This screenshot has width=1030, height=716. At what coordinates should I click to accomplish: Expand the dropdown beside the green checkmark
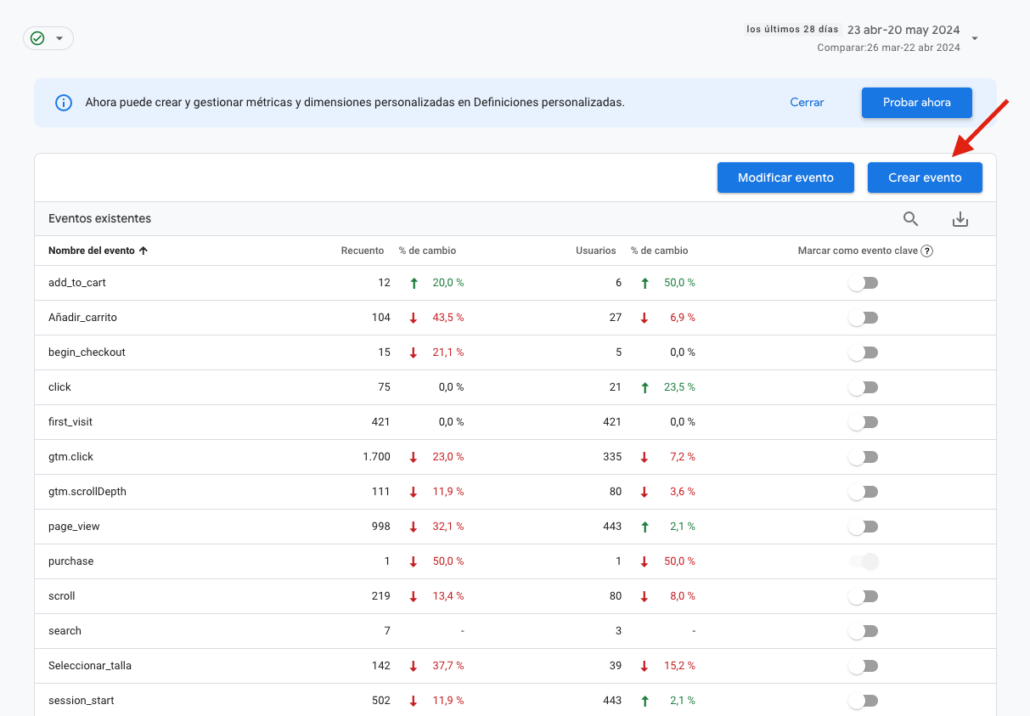pyautogui.click(x=59, y=38)
